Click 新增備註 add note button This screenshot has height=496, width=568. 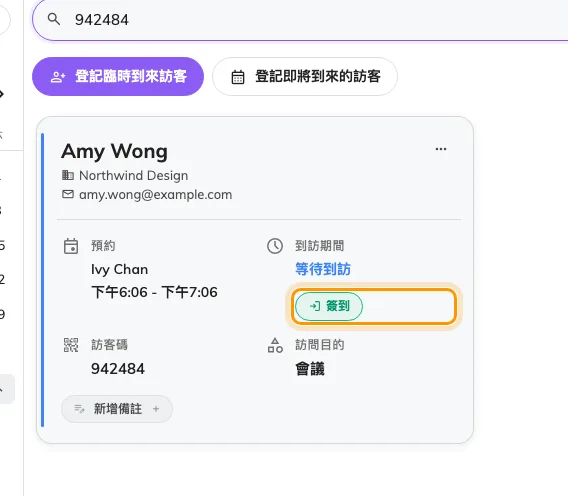pyautogui.click(x=117, y=409)
